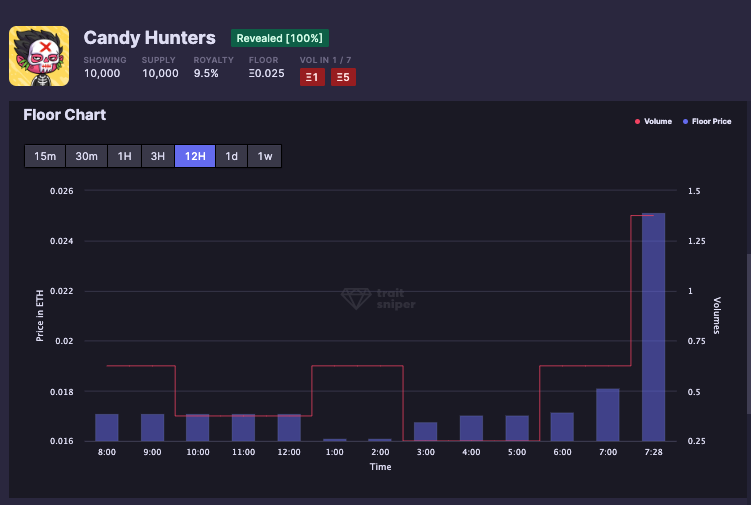Image resolution: width=751 pixels, height=505 pixels.
Task: Click the 0.026 price axis label
Action: tap(62, 191)
